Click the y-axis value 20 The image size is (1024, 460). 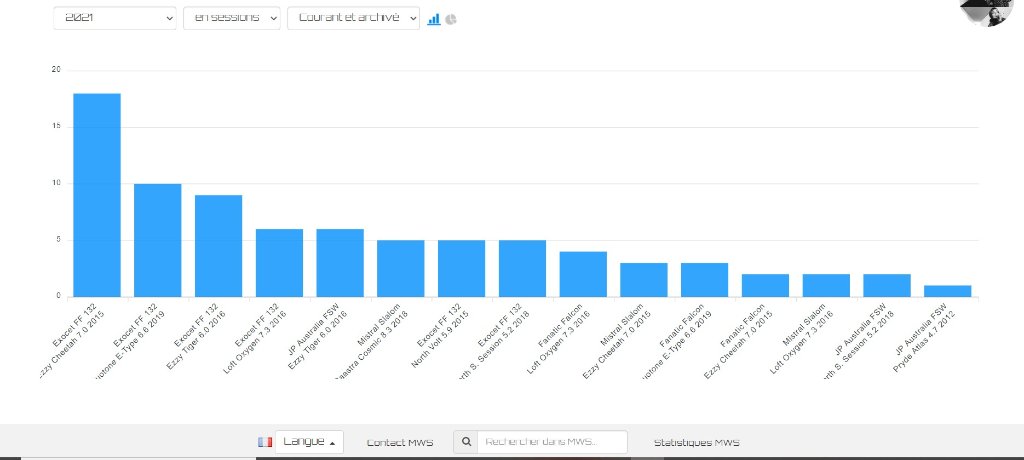tap(56, 70)
